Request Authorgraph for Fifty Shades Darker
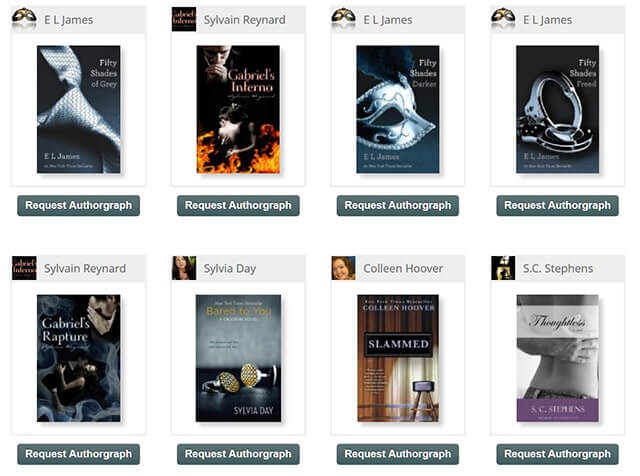Image resolution: width=640 pixels, height=476 pixels. [x=398, y=205]
